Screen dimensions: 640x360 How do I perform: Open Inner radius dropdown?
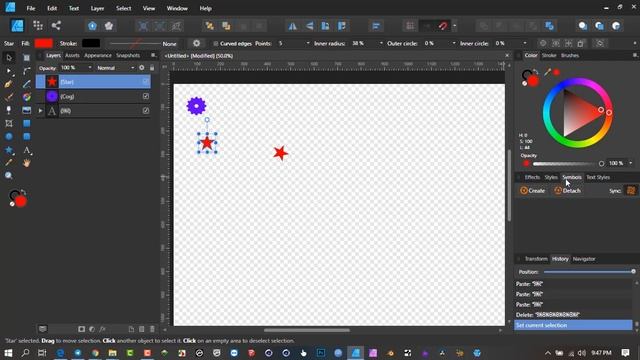pyautogui.click(x=381, y=43)
